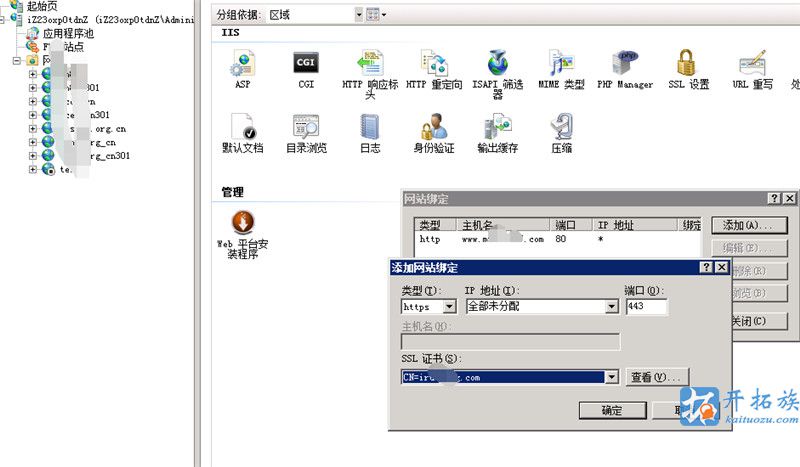The width and height of the screenshot is (800, 467).
Task: Open 压缩 feature icon
Action: tap(561, 133)
